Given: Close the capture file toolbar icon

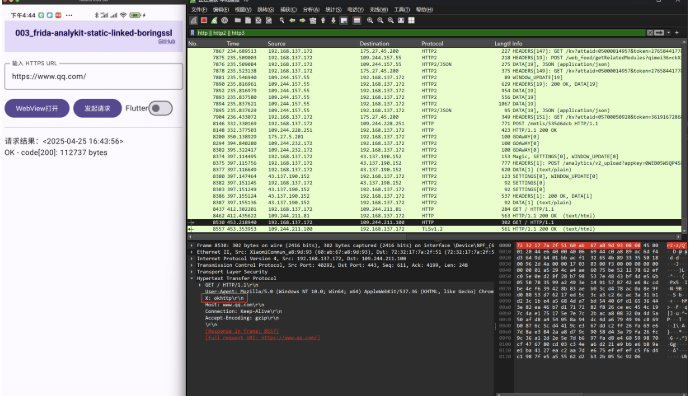Looking at the screenshot, I should [x=258, y=20].
